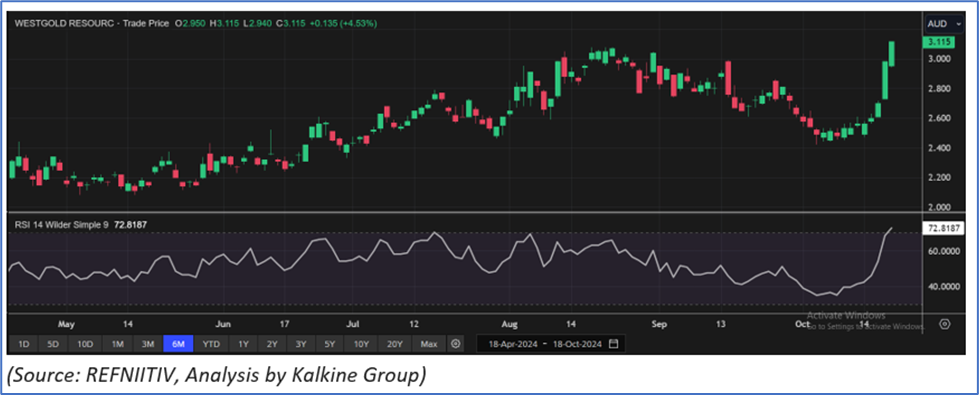Set chart range to 1Y
This screenshot has height=395, width=979.
(244, 344)
